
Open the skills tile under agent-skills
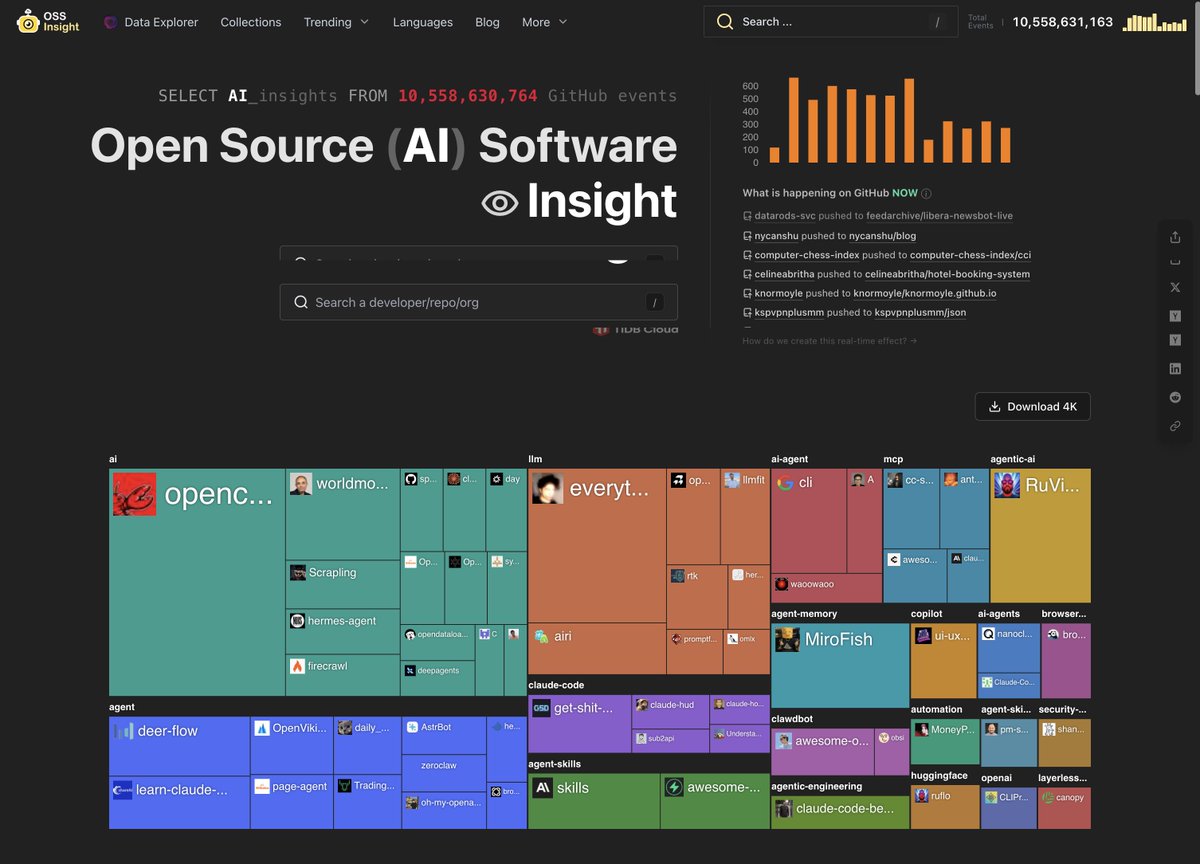click(x=594, y=801)
